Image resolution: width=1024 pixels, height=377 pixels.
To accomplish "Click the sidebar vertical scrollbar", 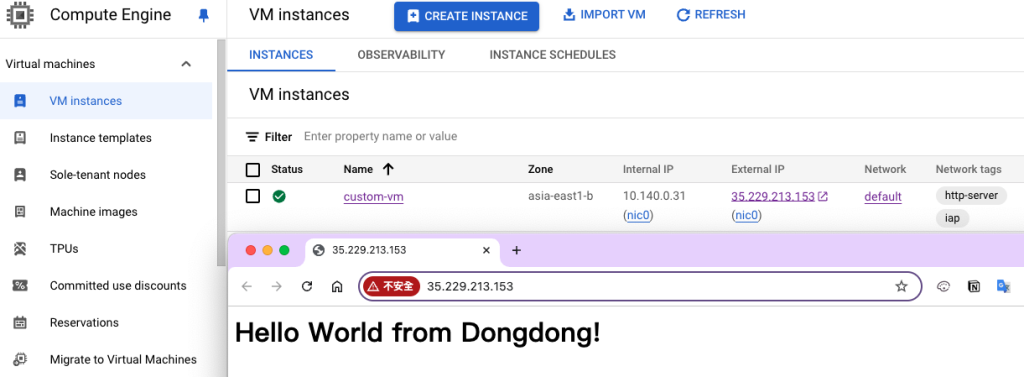I will coord(221,152).
